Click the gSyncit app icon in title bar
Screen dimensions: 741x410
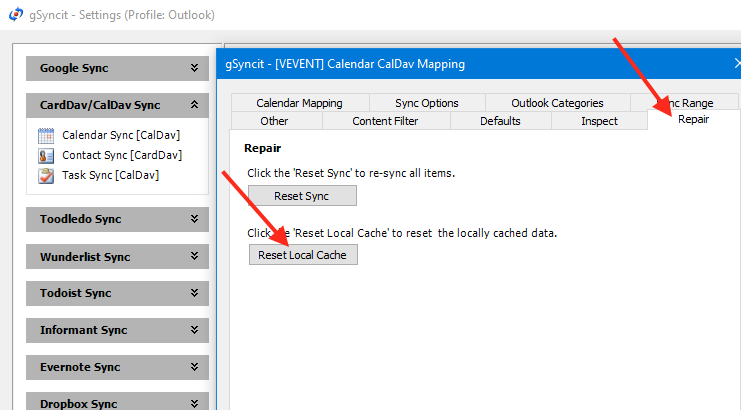tap(16, 15)
